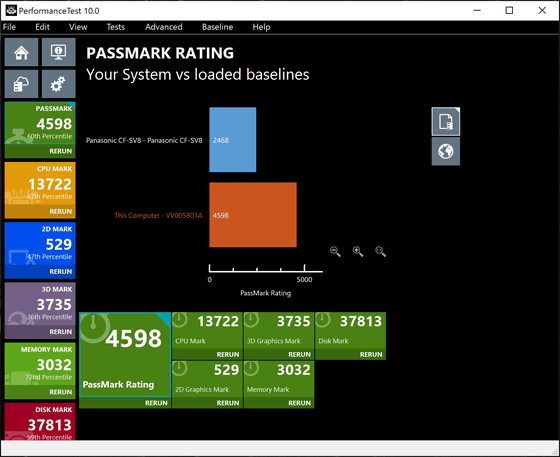Viewport: 560px width, 457px height.
Task: Open the Baseline menu
Action: click(x=218, y=27)
